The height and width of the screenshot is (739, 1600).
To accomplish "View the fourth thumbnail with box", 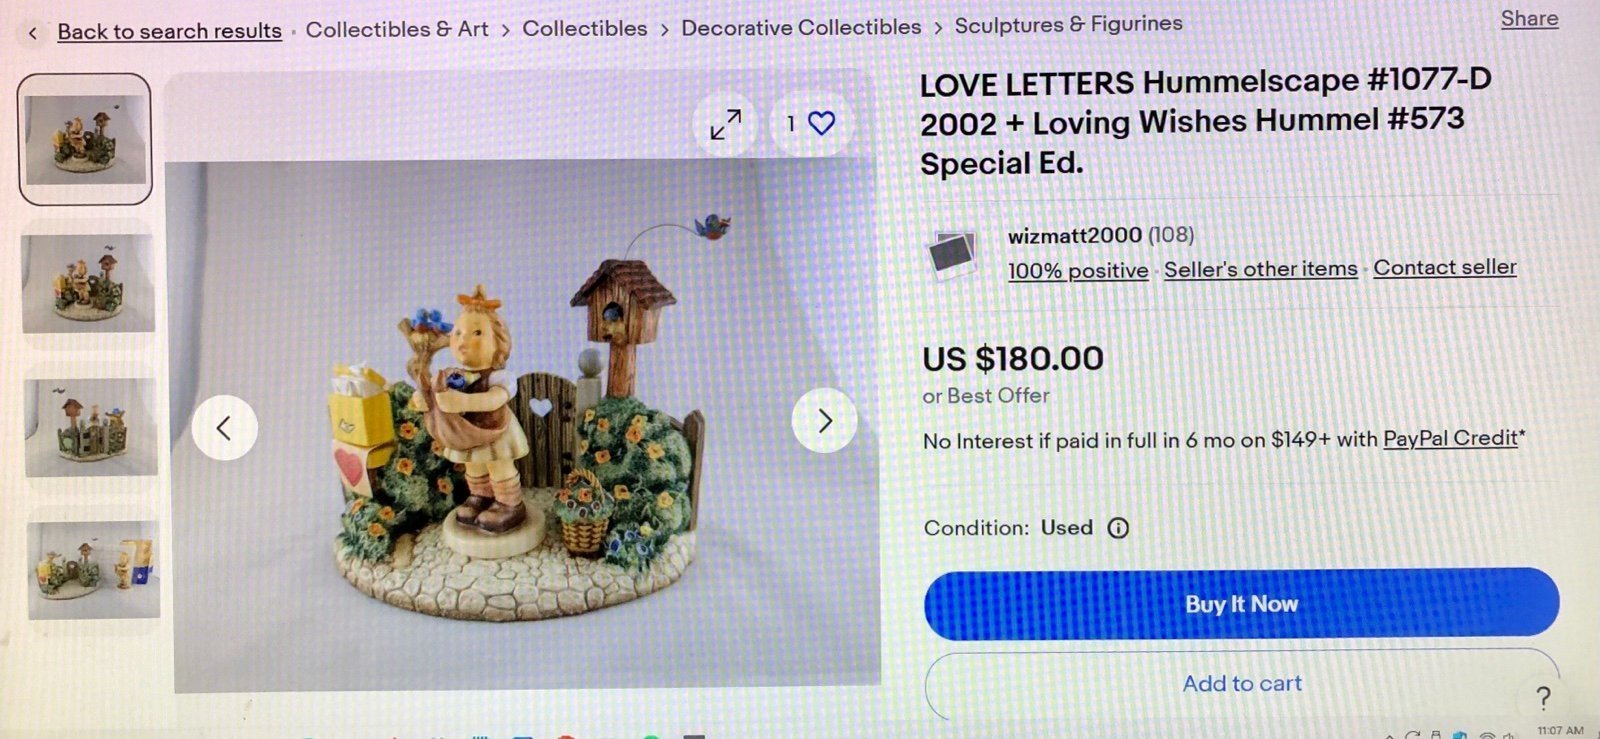I will coord(93,570).
